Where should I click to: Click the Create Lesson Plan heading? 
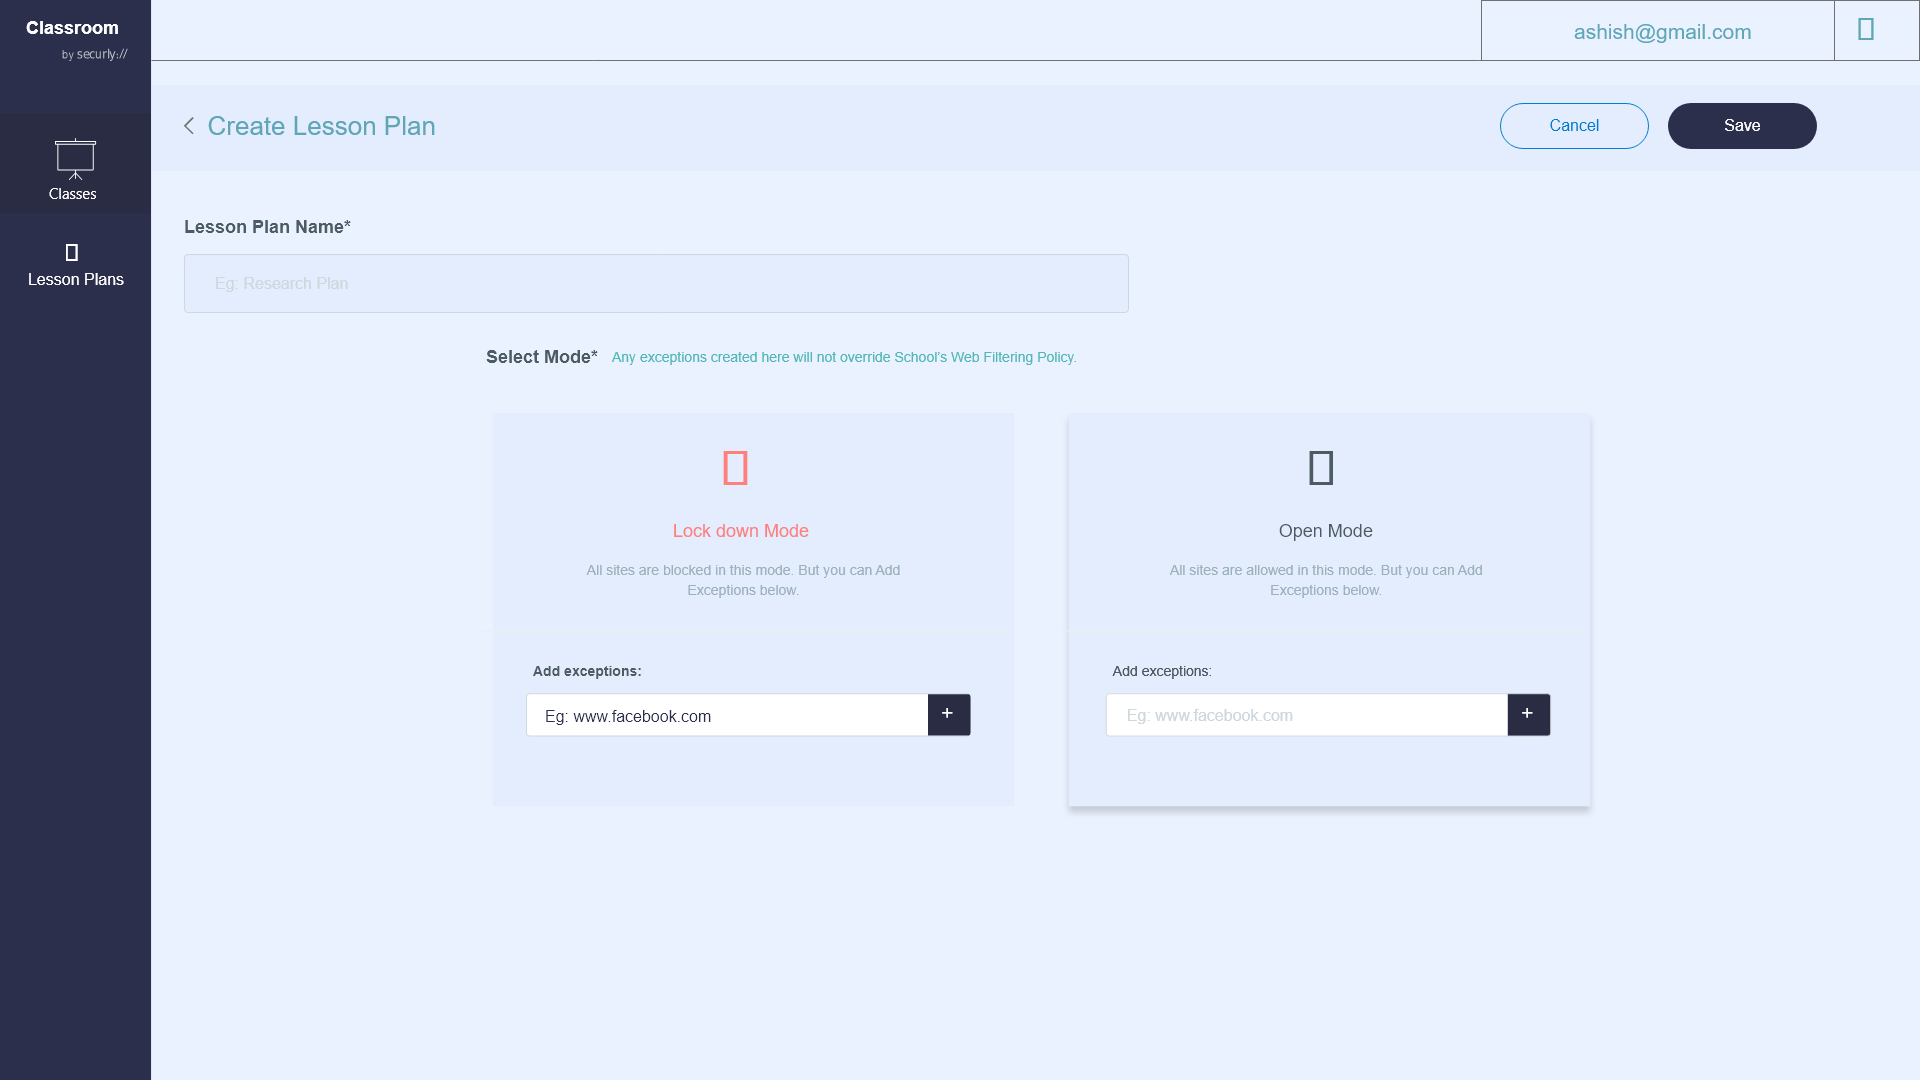click(x=321, y=126)
